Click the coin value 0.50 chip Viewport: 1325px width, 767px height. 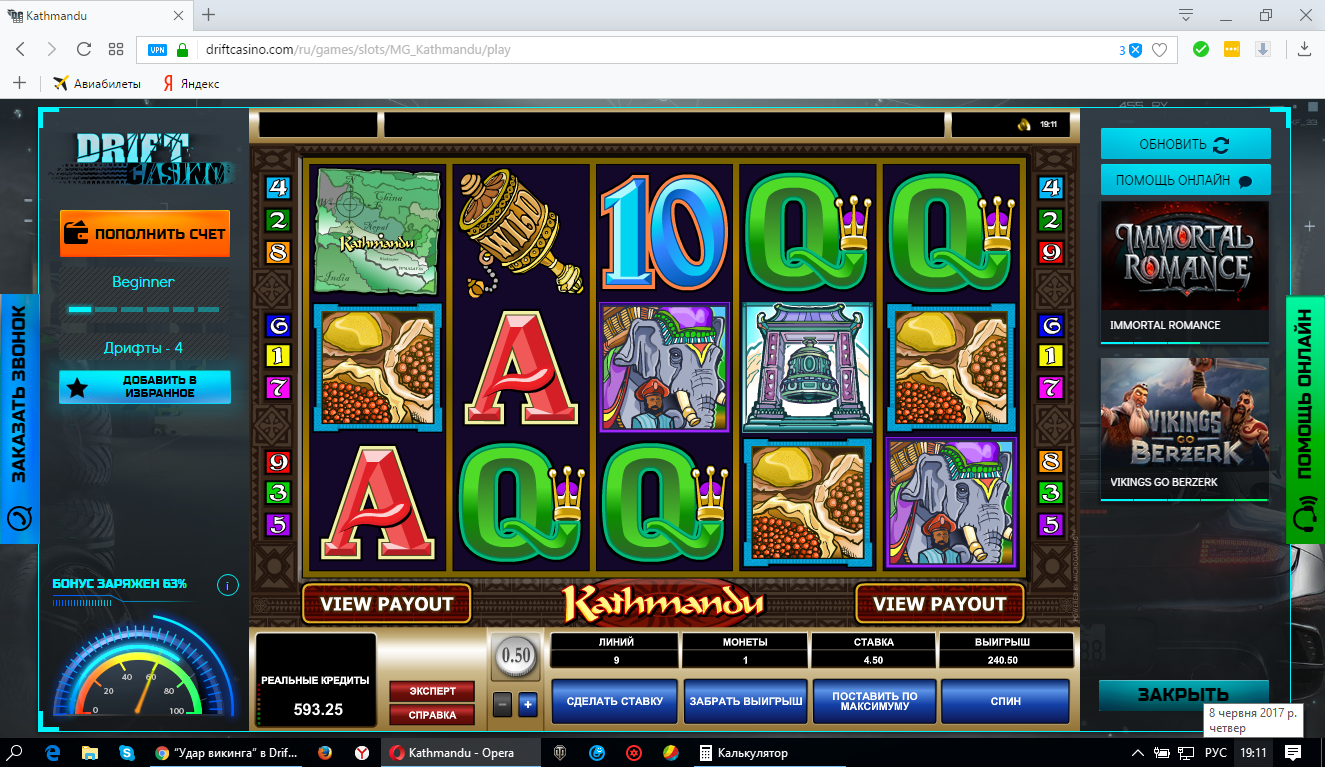(x=516, y=656)
